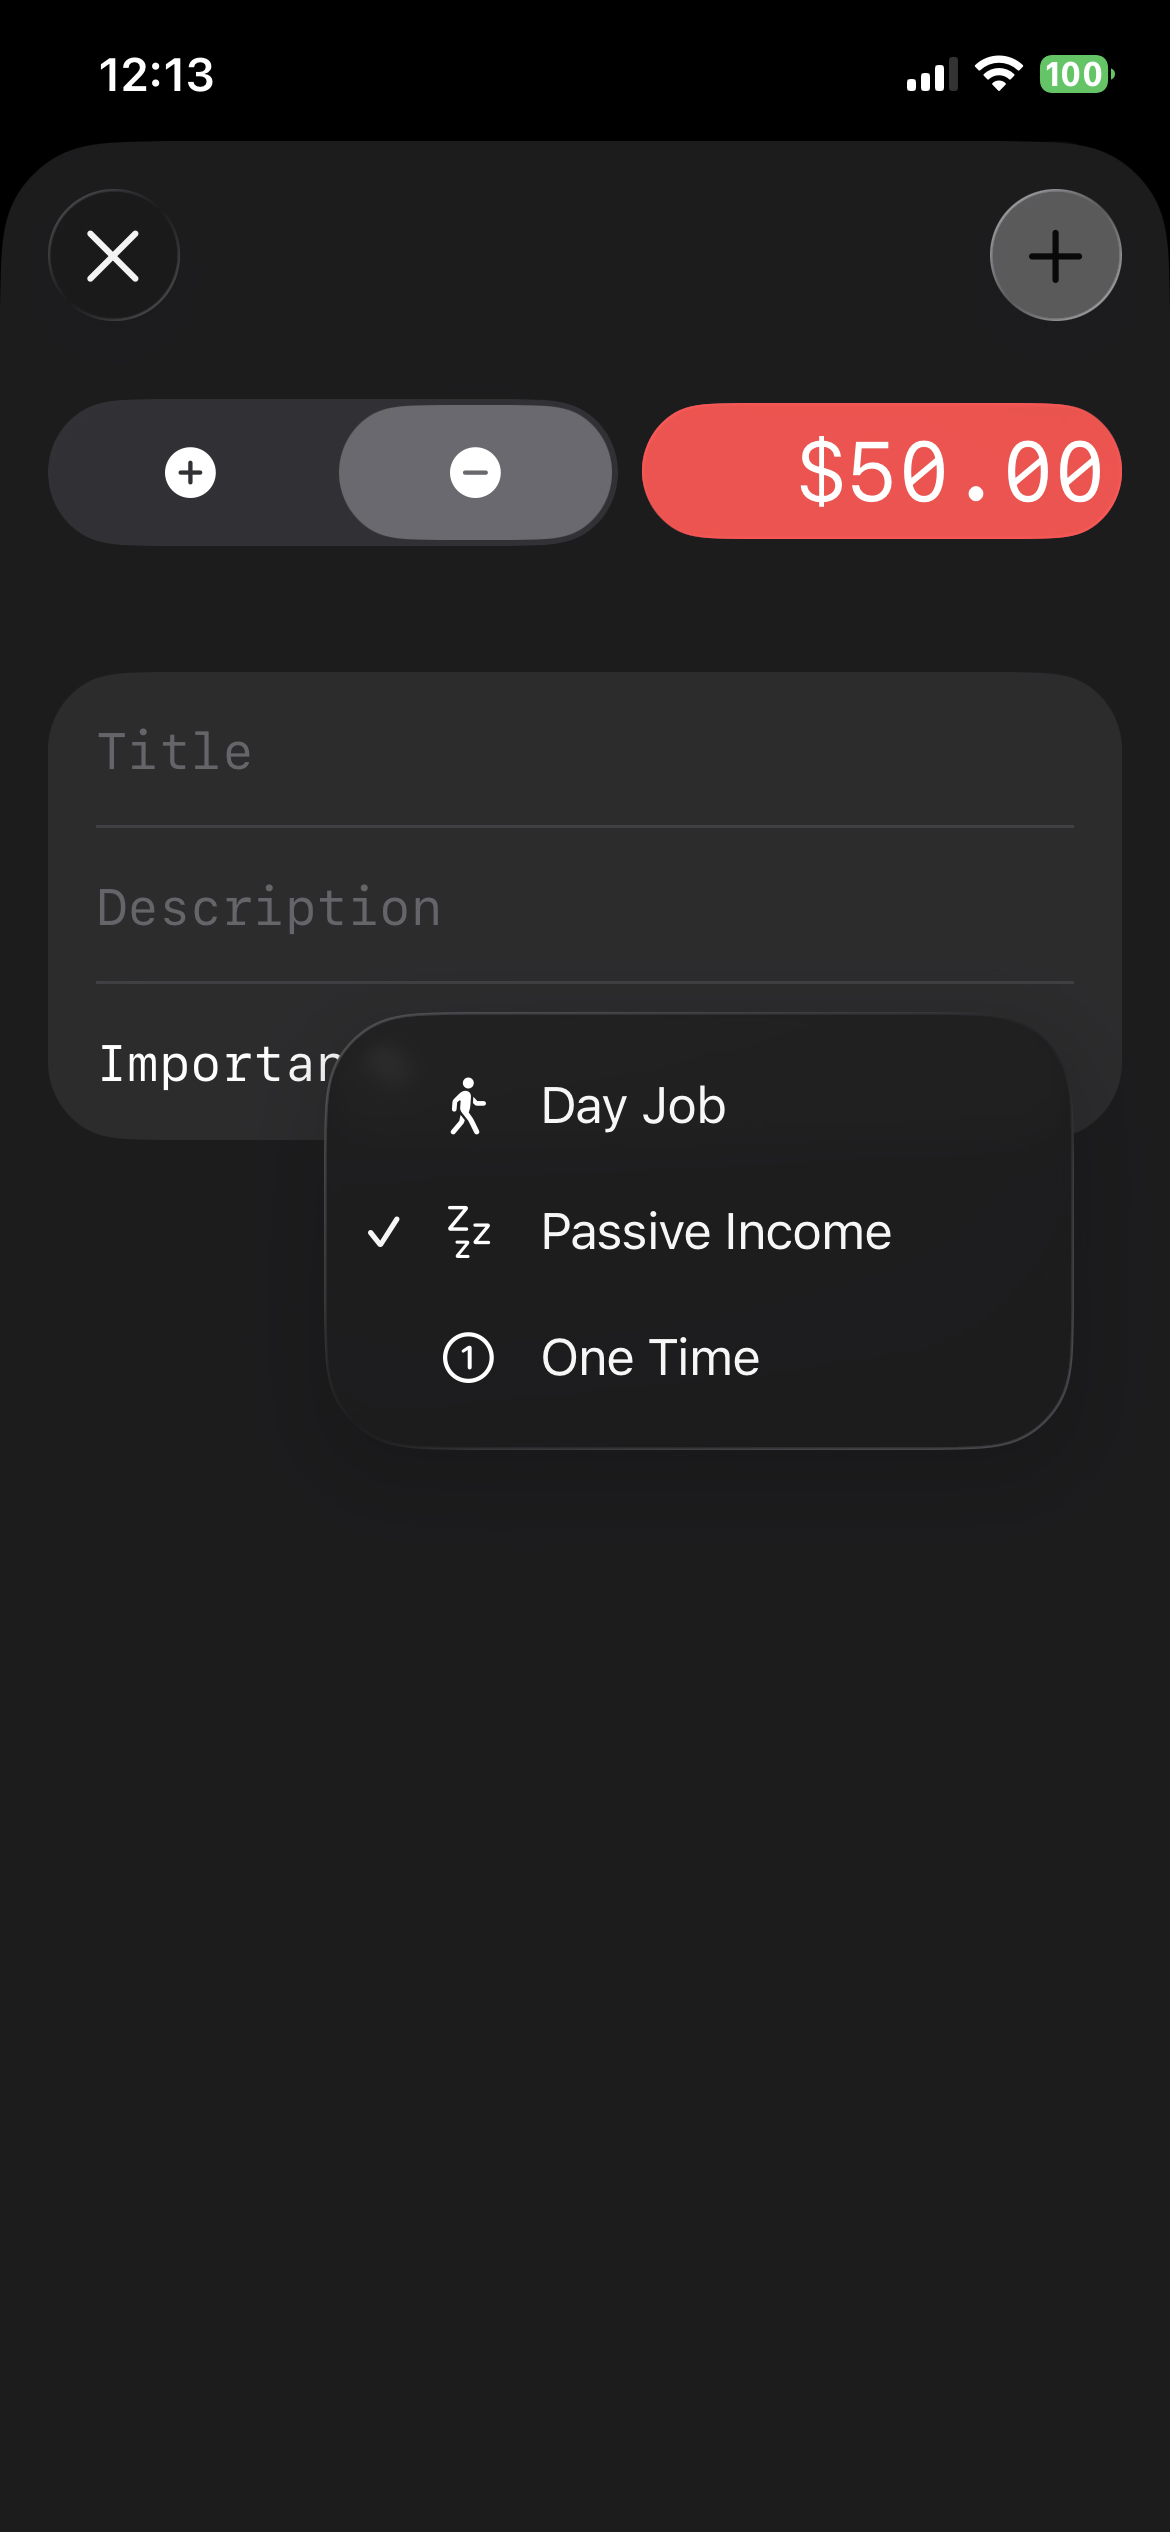Tap the walking figure Day Job icon

467,1106
